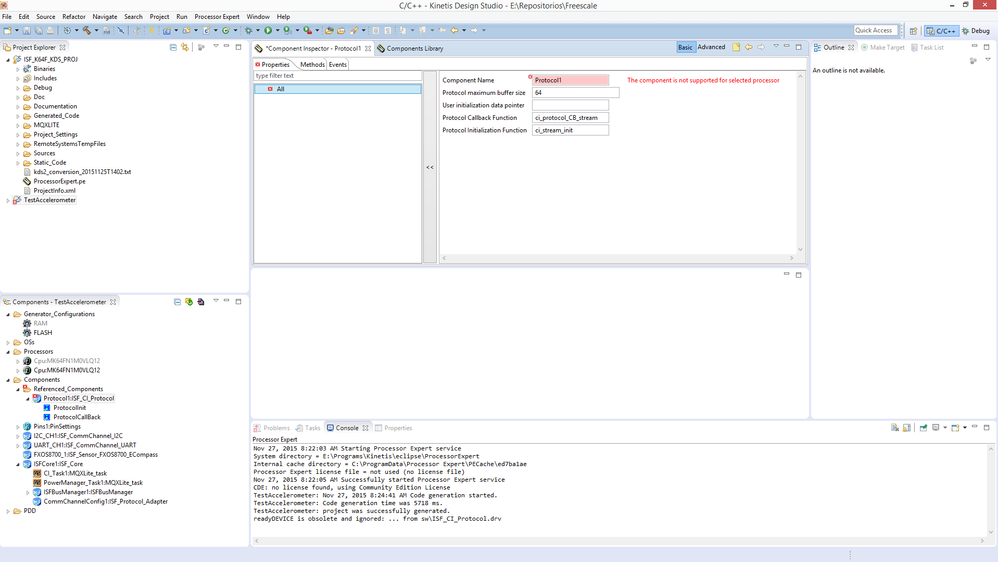This screenshot has width=998, height=562.
Task: Open the Problems tab
Action: (271, 428)
